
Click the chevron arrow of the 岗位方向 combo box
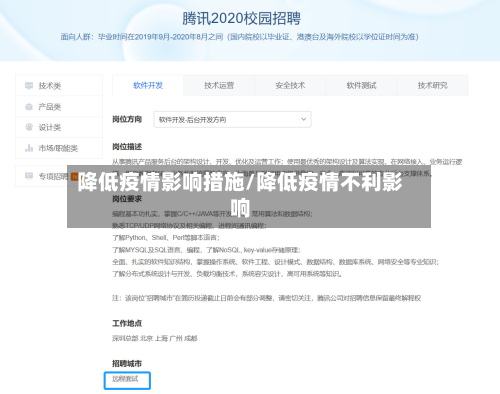(x=303, y=119)
